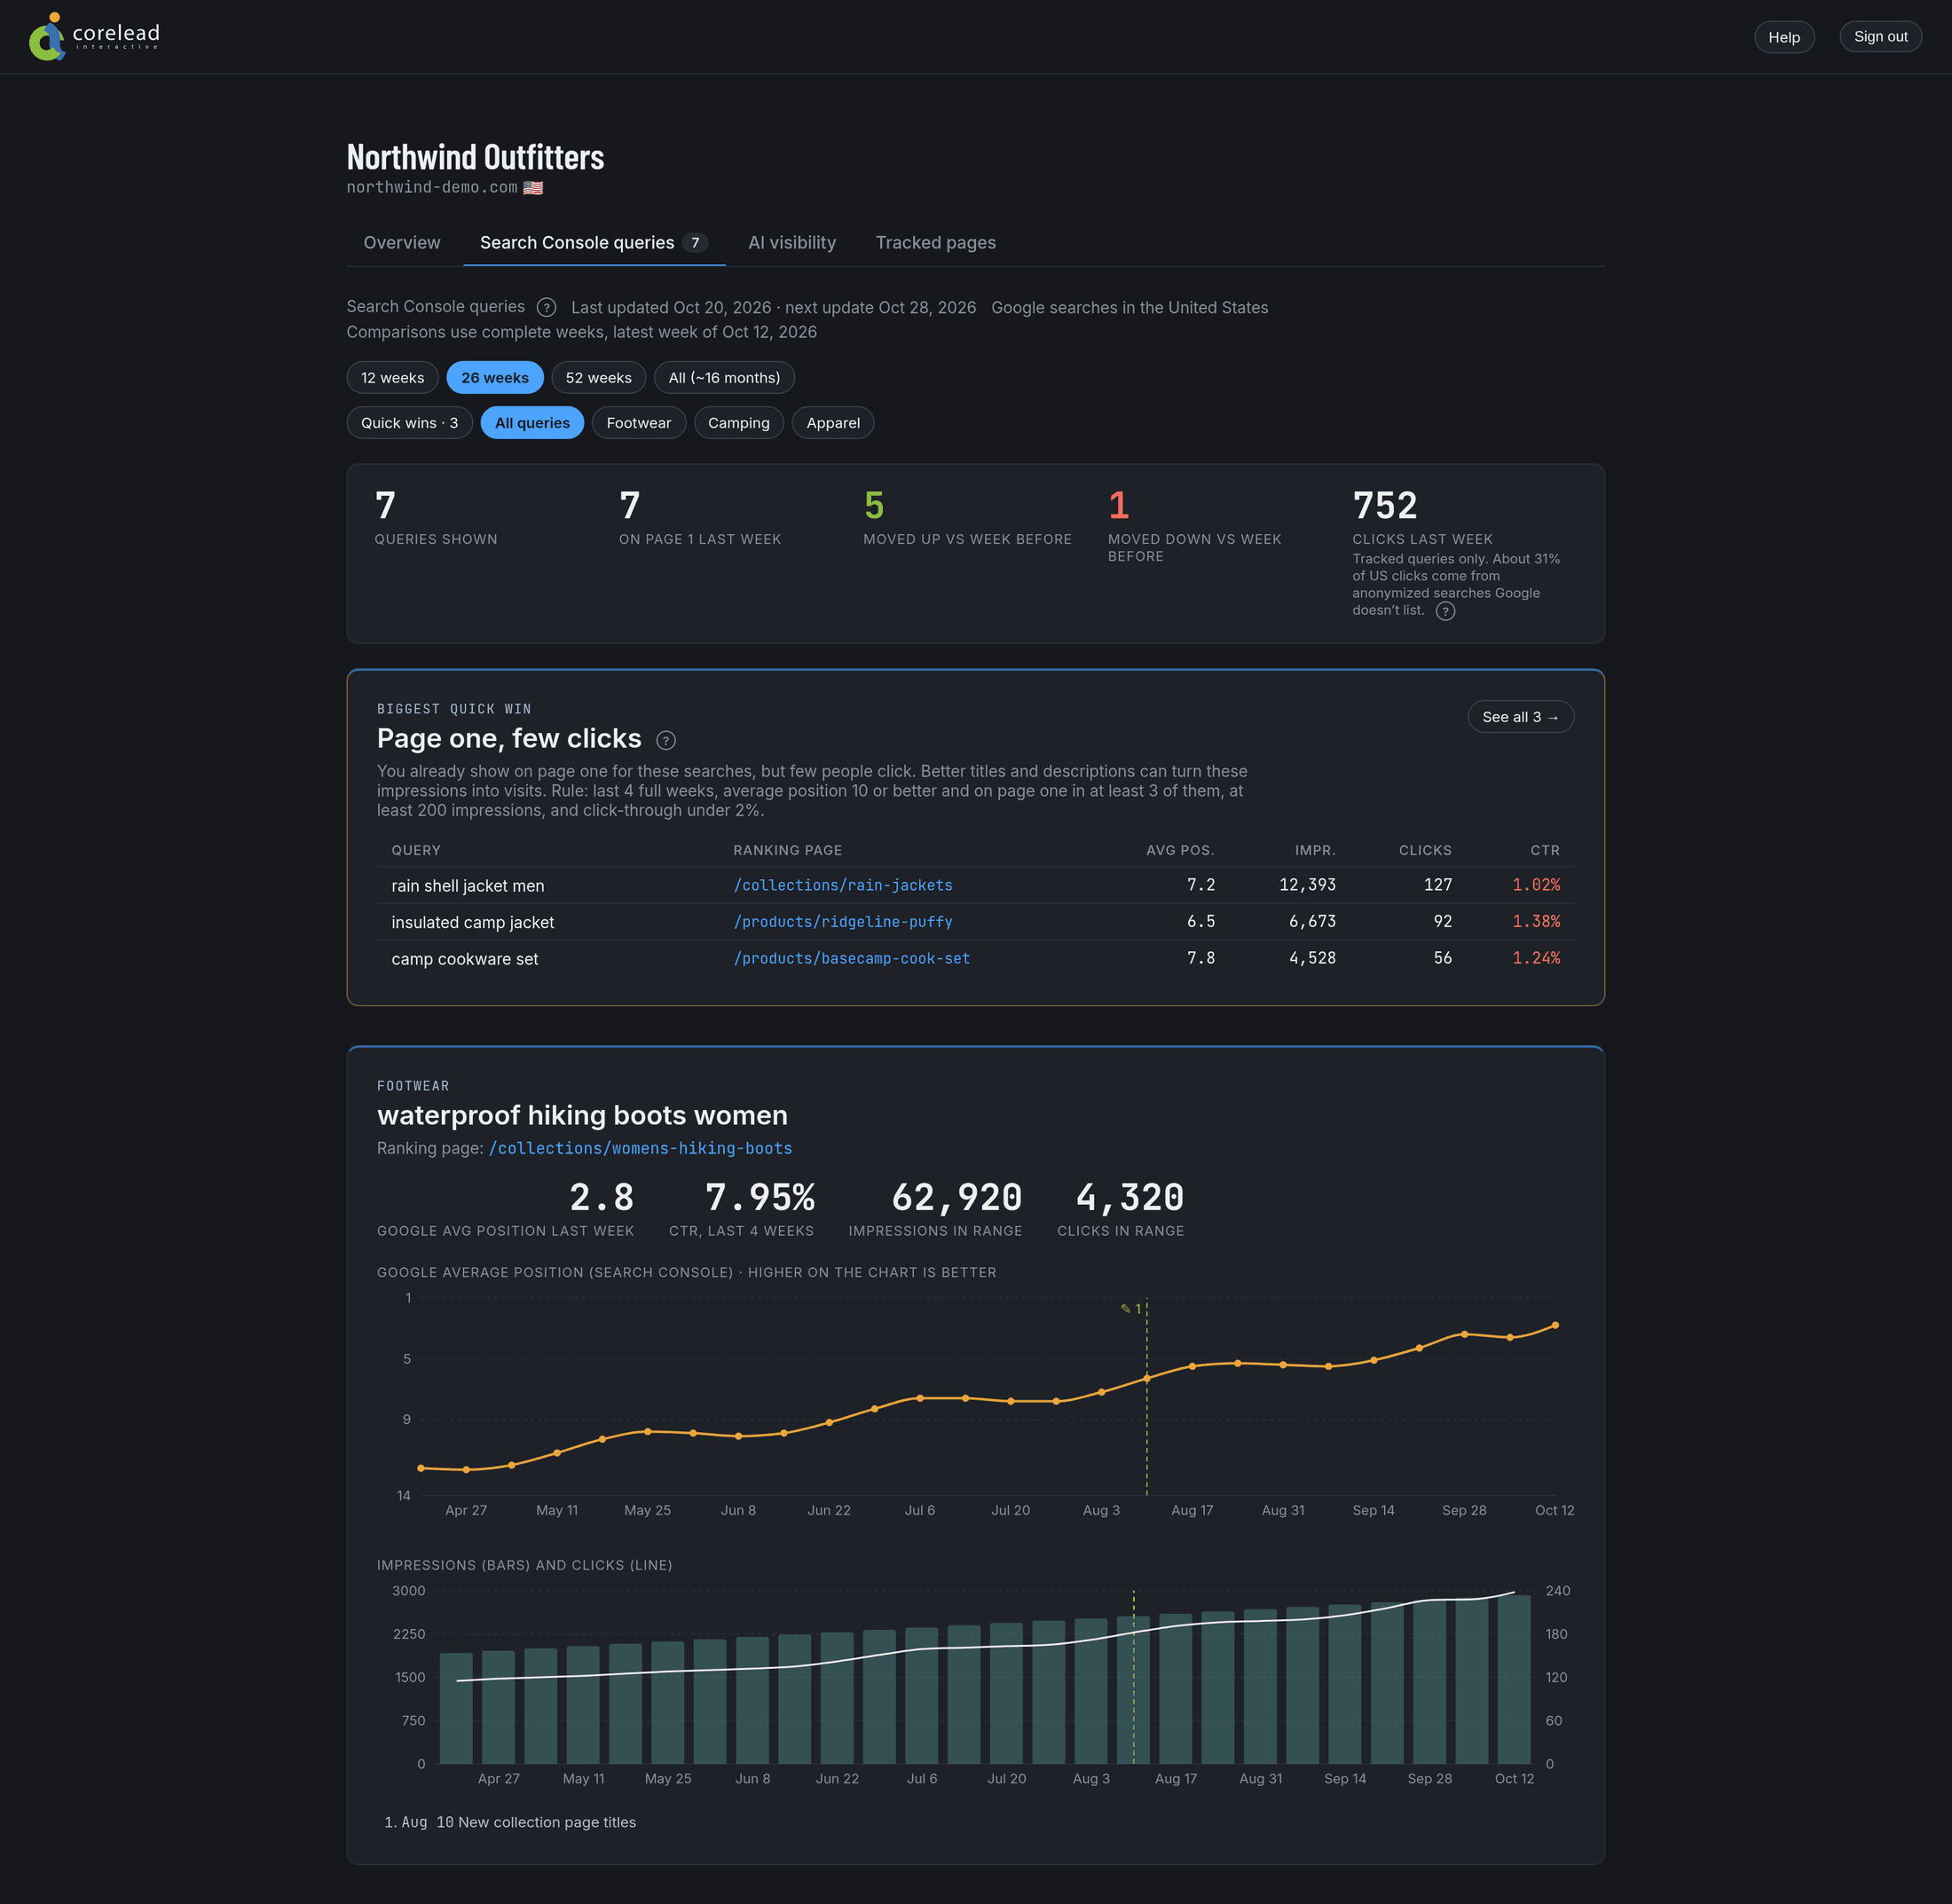Select the 12 weeks range
Screen dimensions: 1952x1904
coord(392,378)
